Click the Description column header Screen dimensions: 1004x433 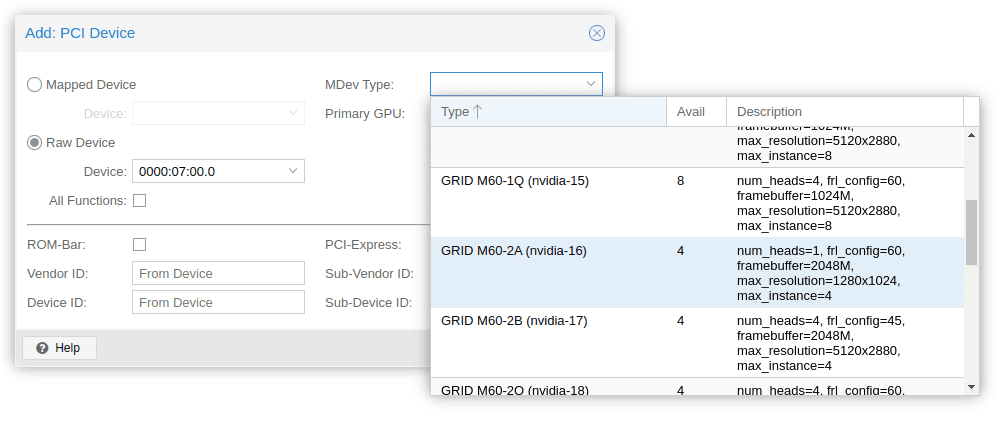[x=845, y=112]
